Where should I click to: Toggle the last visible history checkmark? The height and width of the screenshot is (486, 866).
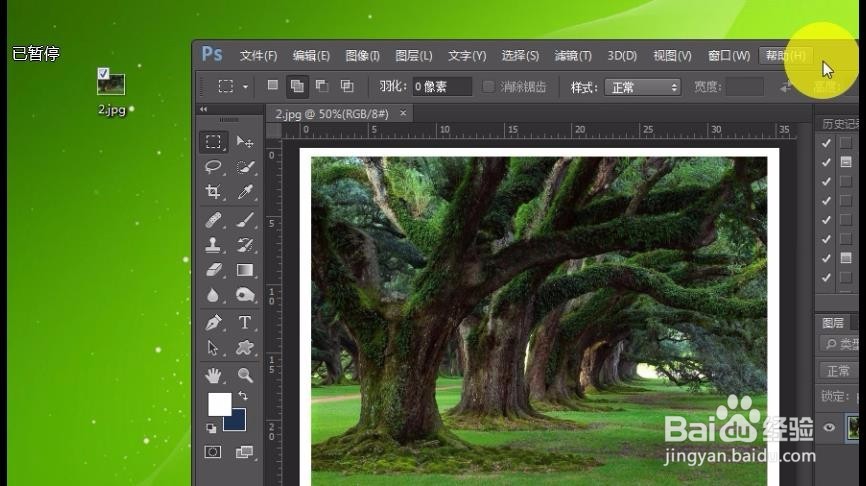pyautogui.click(x=826, y=278)
